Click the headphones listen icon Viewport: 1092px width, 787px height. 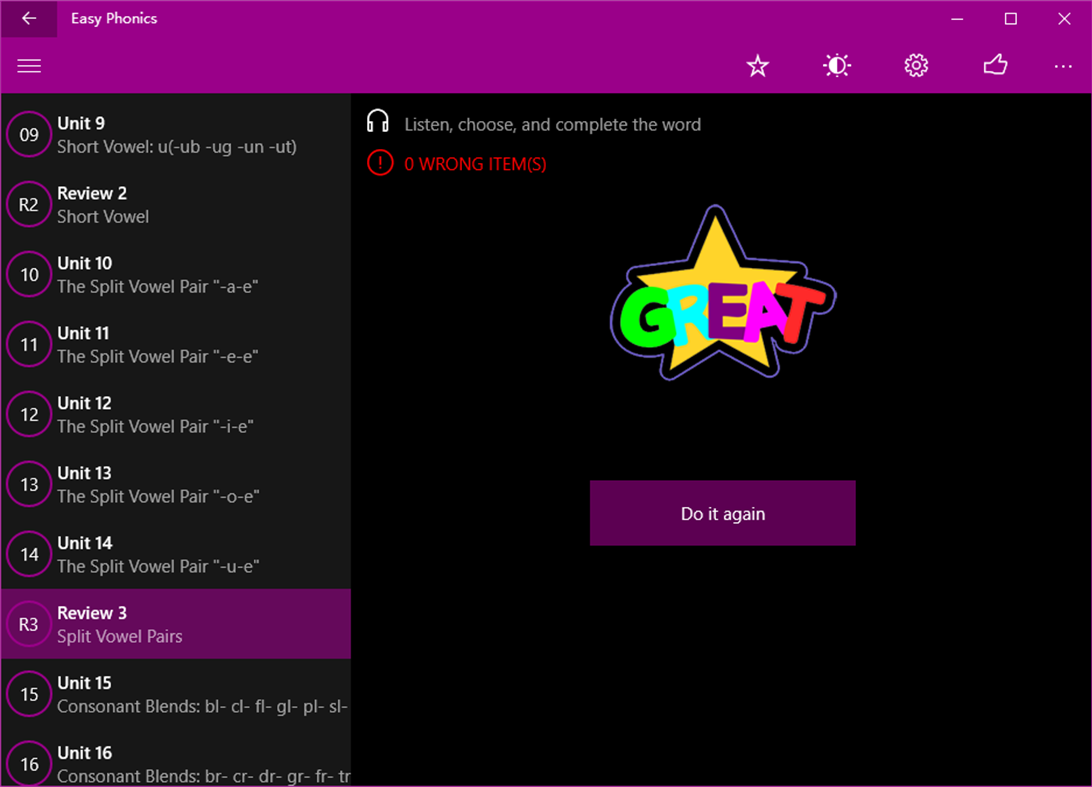(378, 124)
